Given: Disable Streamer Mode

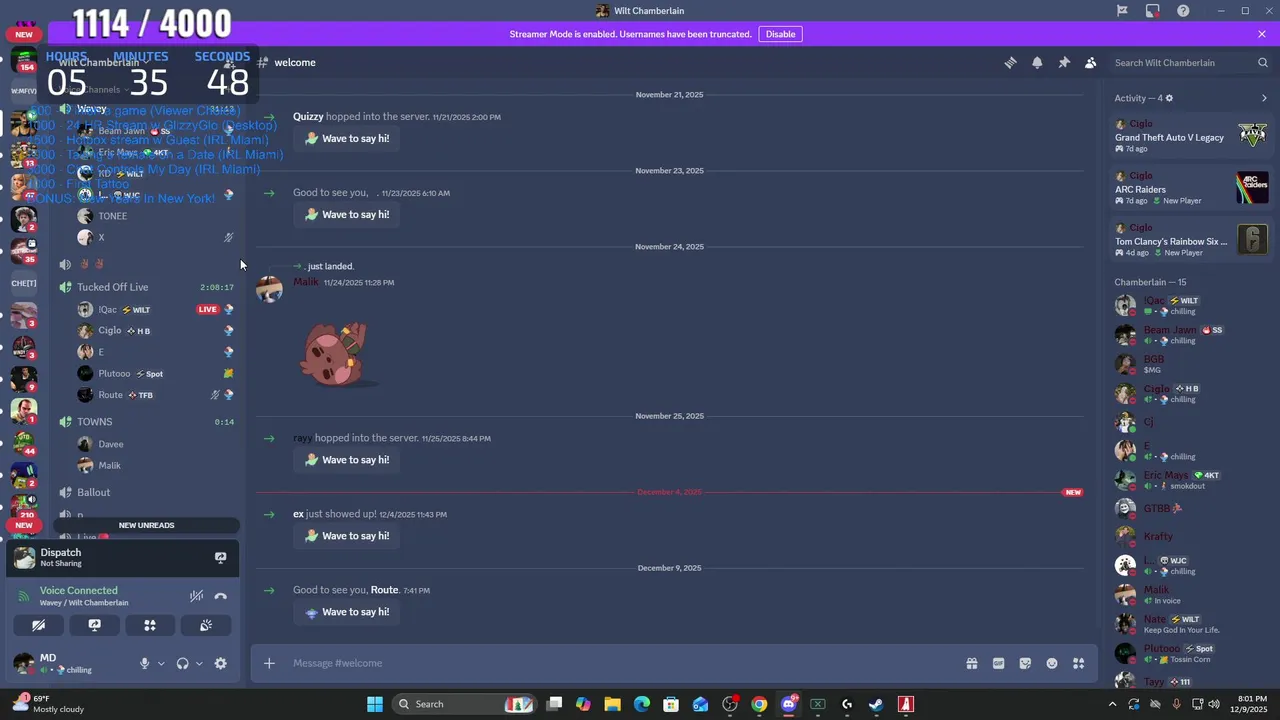Looking at the screenshot, I should (x=780, y=34).
